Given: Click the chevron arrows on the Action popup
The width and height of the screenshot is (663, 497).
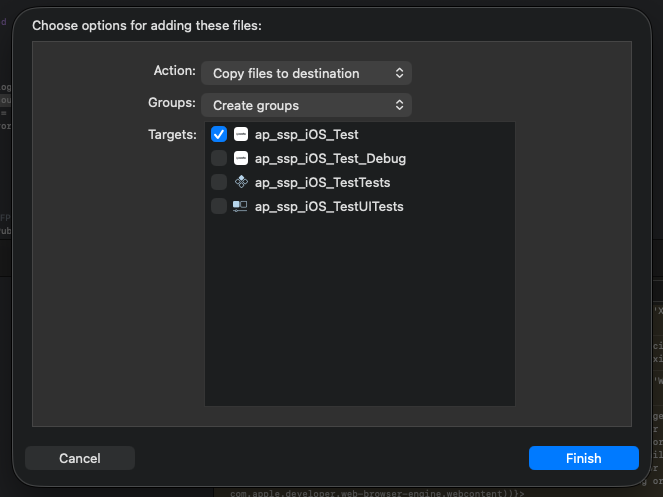Looking at the screenshot, I should (399, 73).
